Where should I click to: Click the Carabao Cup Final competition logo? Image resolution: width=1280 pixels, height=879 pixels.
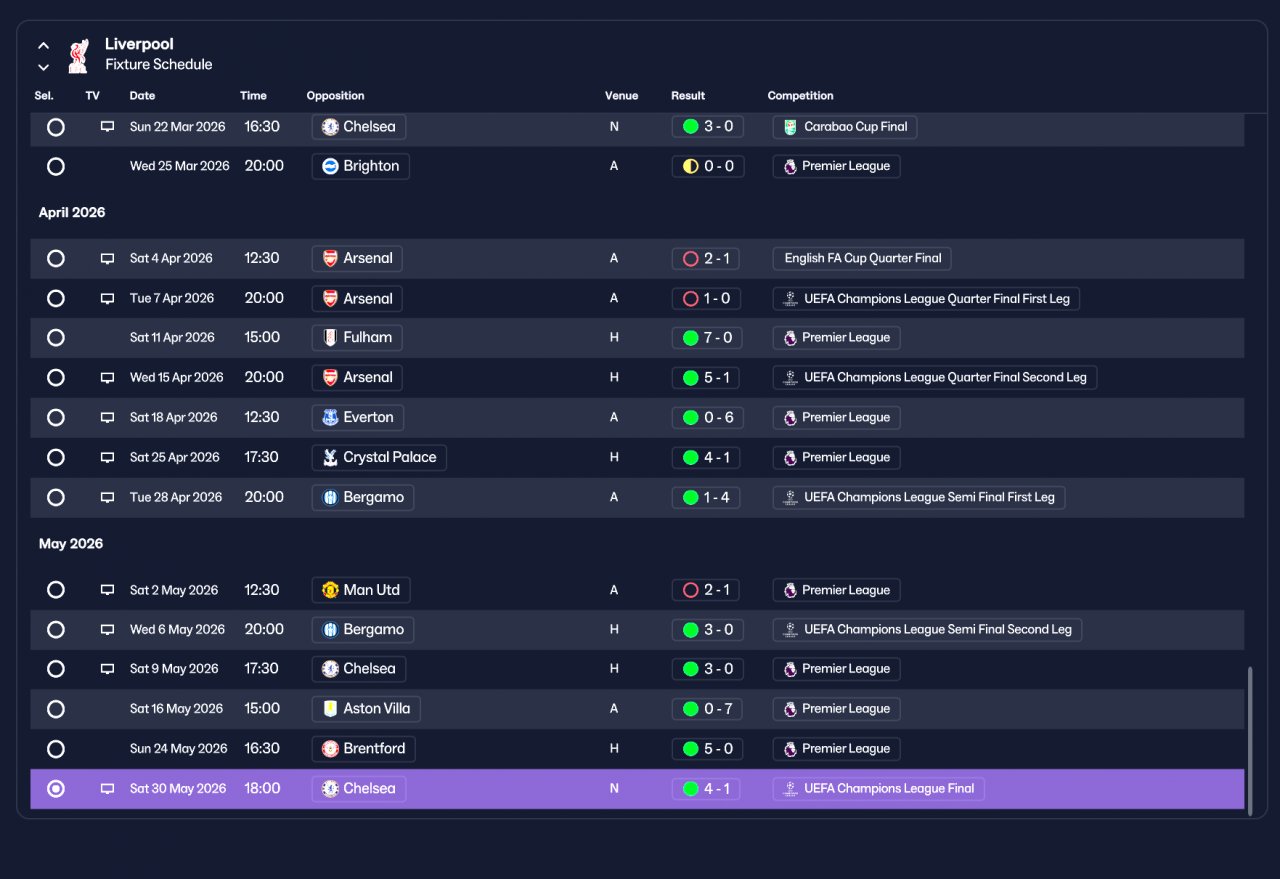point(790,127)
